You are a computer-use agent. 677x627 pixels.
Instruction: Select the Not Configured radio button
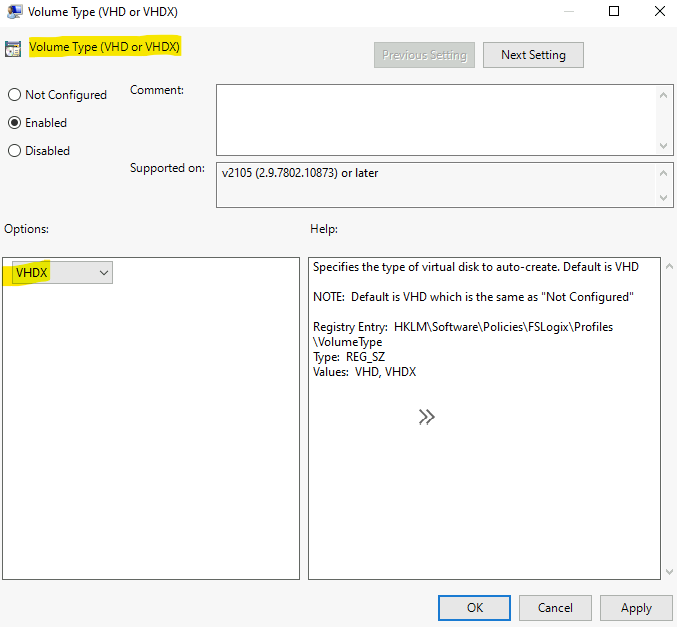tap(14, 95)
